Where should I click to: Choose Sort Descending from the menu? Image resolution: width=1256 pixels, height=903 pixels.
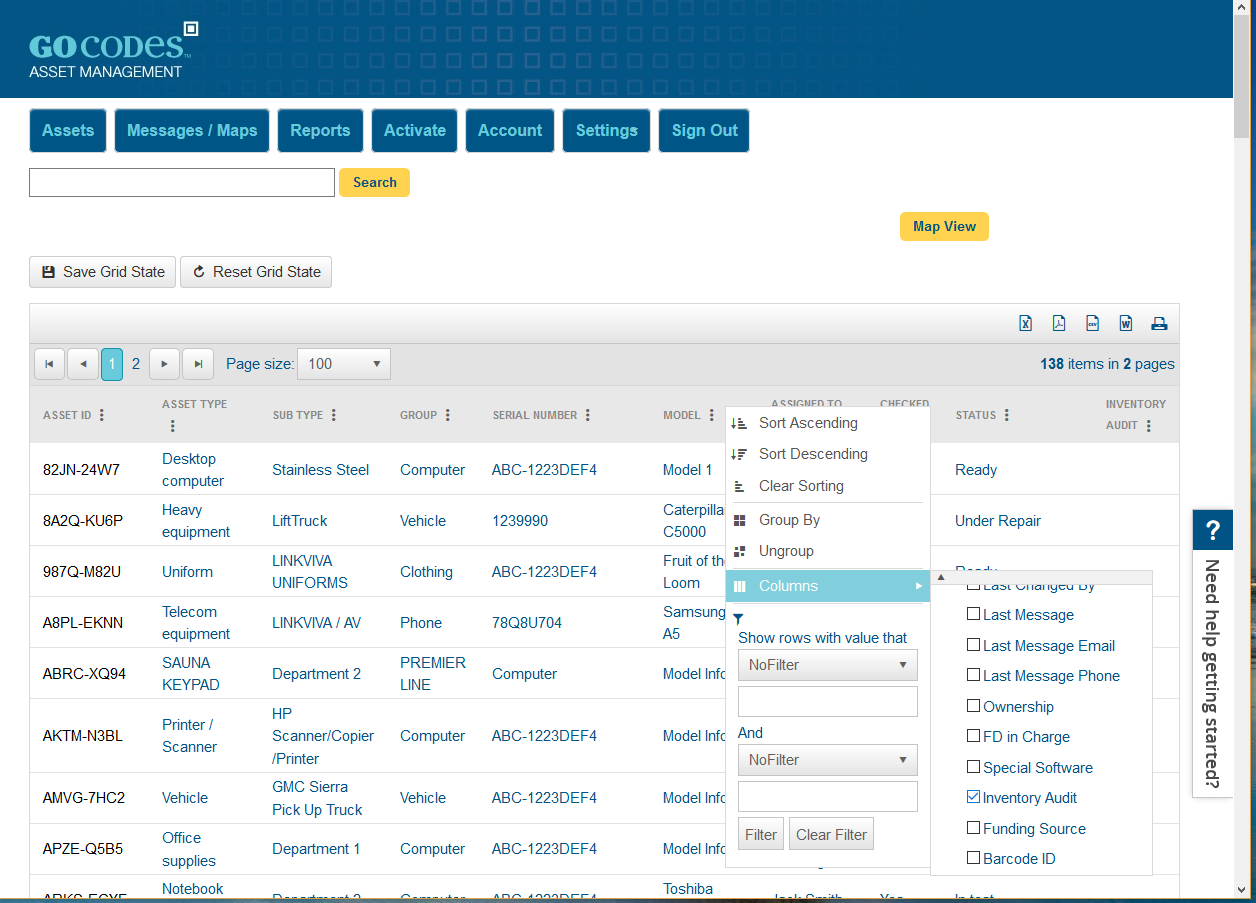click(827, 454)
